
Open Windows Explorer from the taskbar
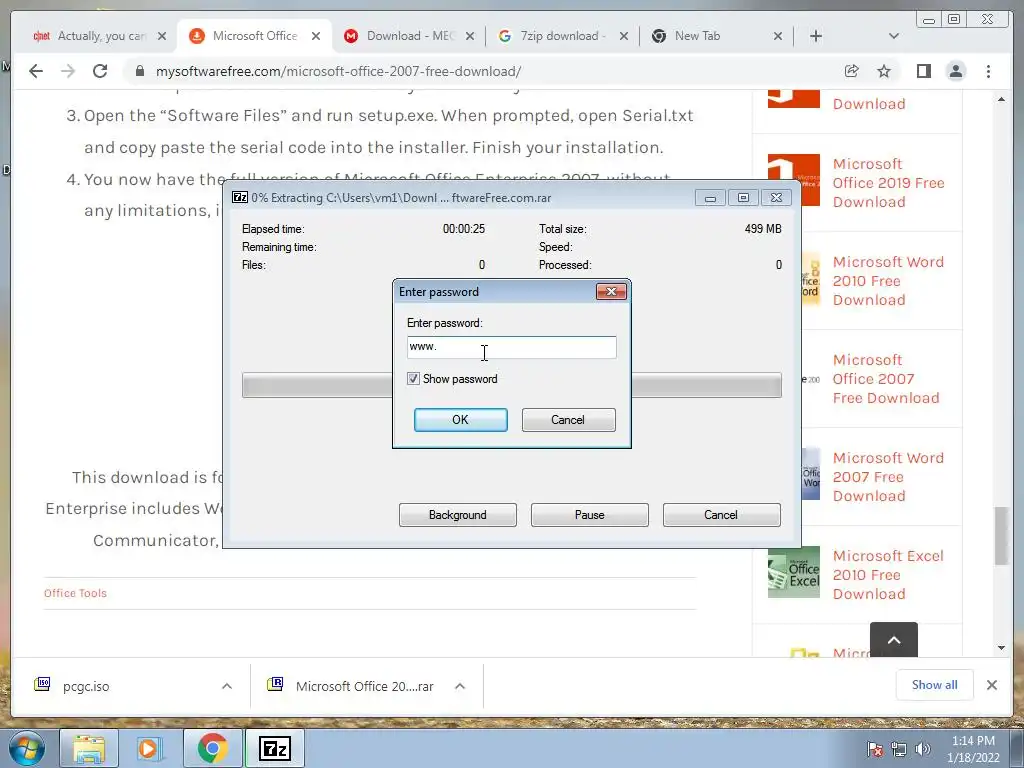click(89, 748)
